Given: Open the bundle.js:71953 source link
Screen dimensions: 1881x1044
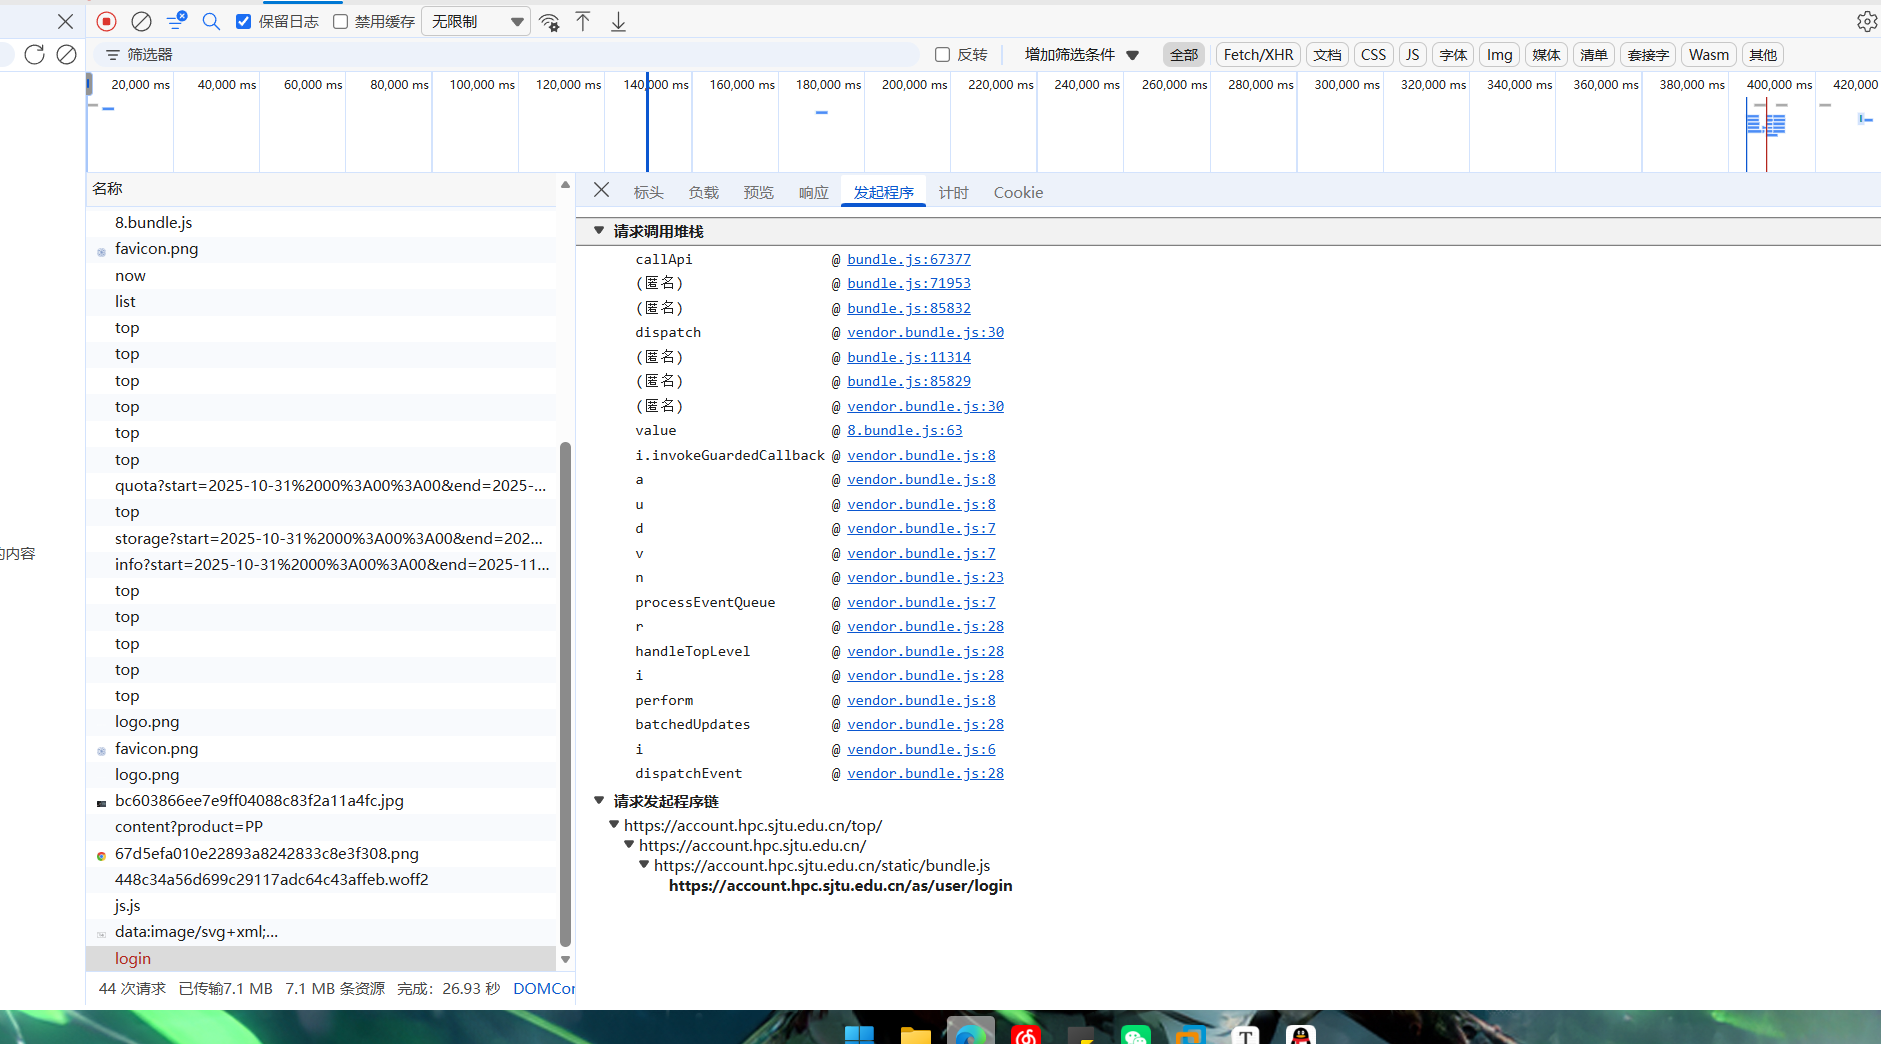Looking at the screenshot, I should (x=909, y=284).
